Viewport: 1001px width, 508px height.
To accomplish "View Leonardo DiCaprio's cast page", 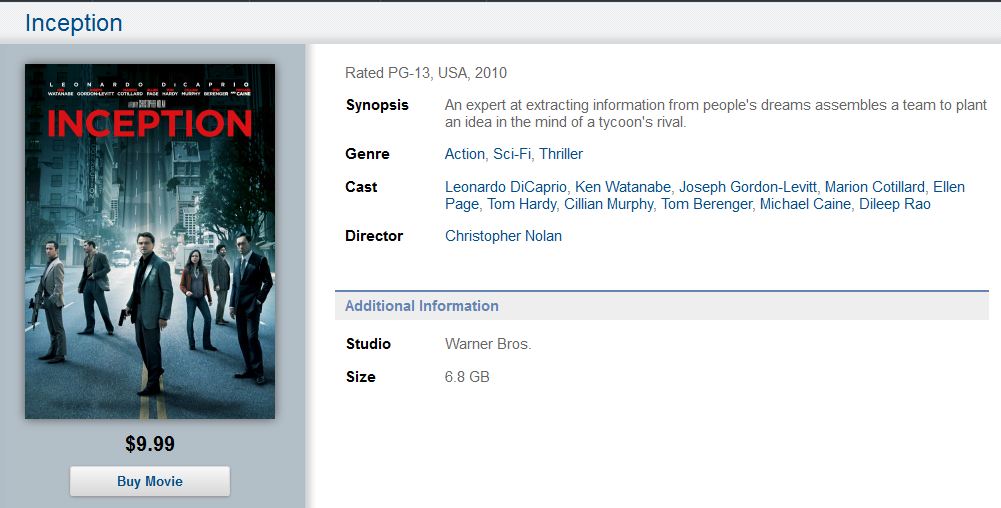I will [x=506, y=187].
